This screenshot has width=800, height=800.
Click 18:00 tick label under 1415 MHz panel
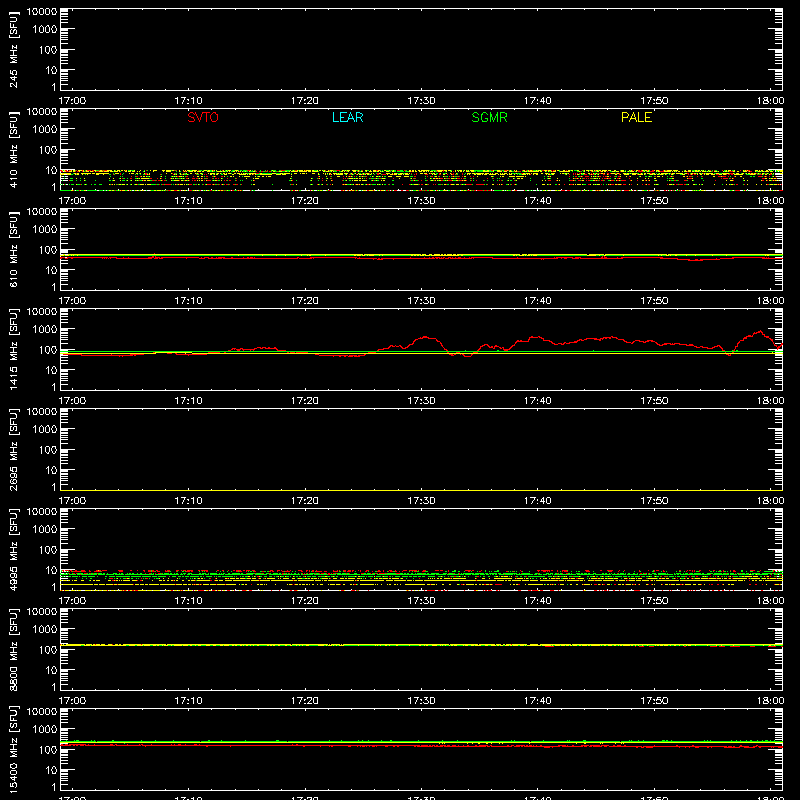coord(770,401)
